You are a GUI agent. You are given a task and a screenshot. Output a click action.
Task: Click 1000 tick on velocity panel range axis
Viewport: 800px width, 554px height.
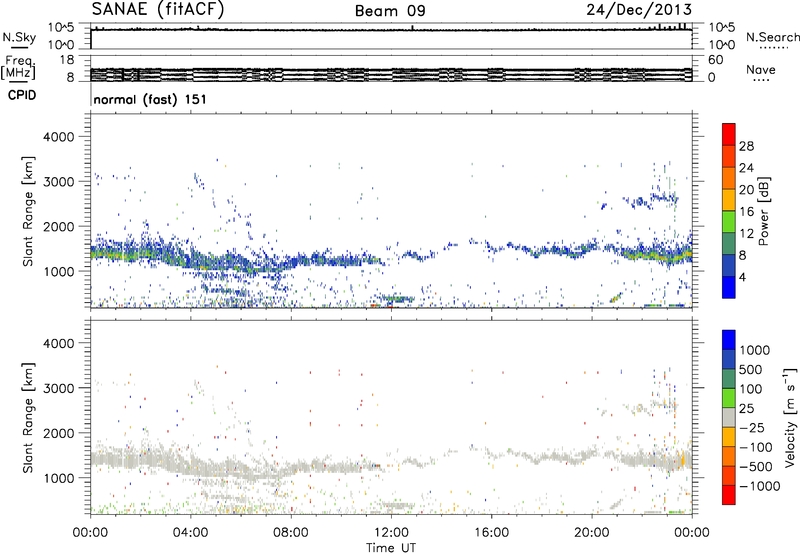tap(58, 478)
